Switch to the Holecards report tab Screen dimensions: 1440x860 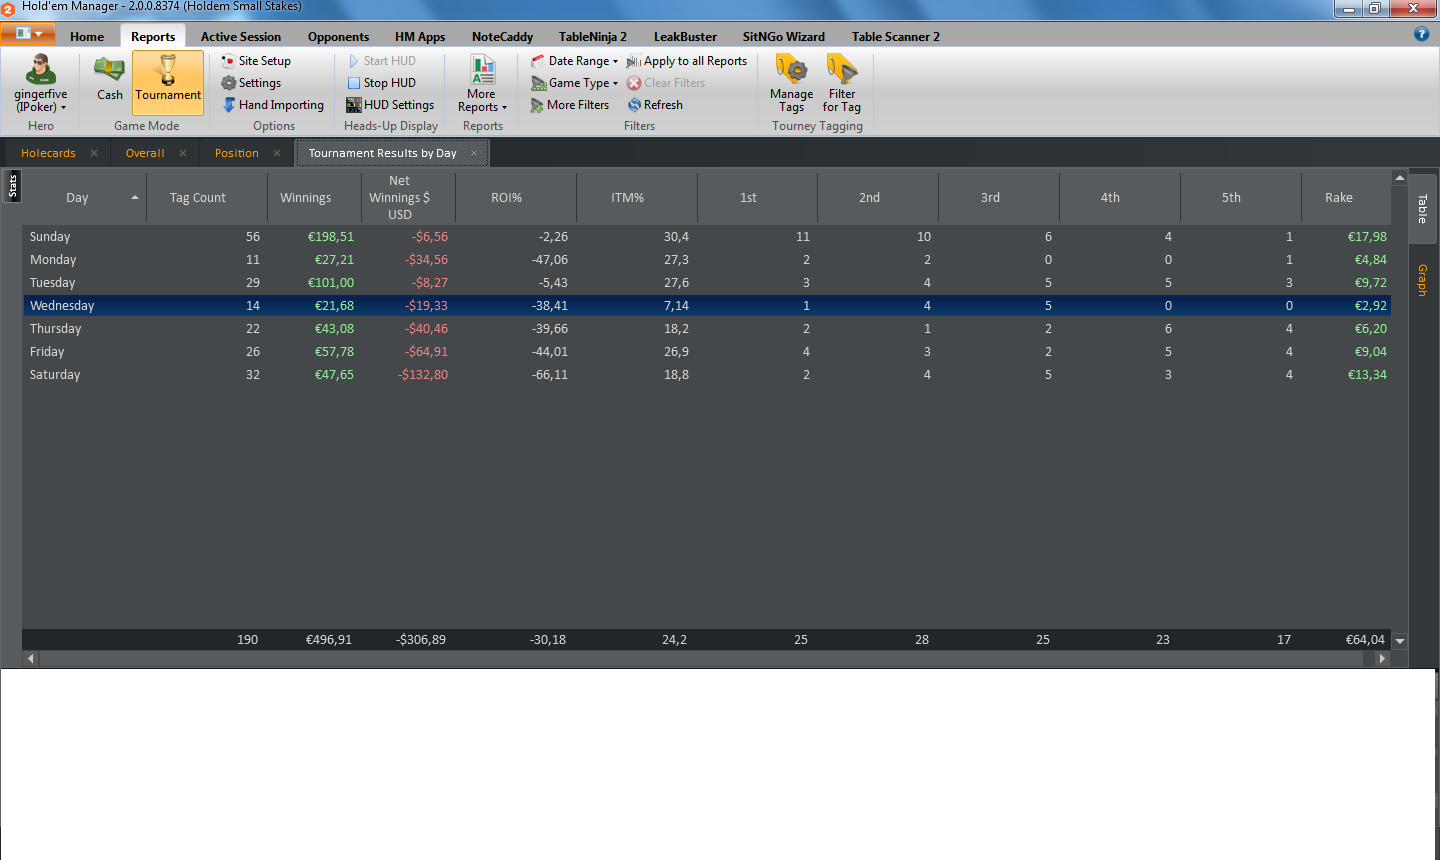click(x=48, y=153)
